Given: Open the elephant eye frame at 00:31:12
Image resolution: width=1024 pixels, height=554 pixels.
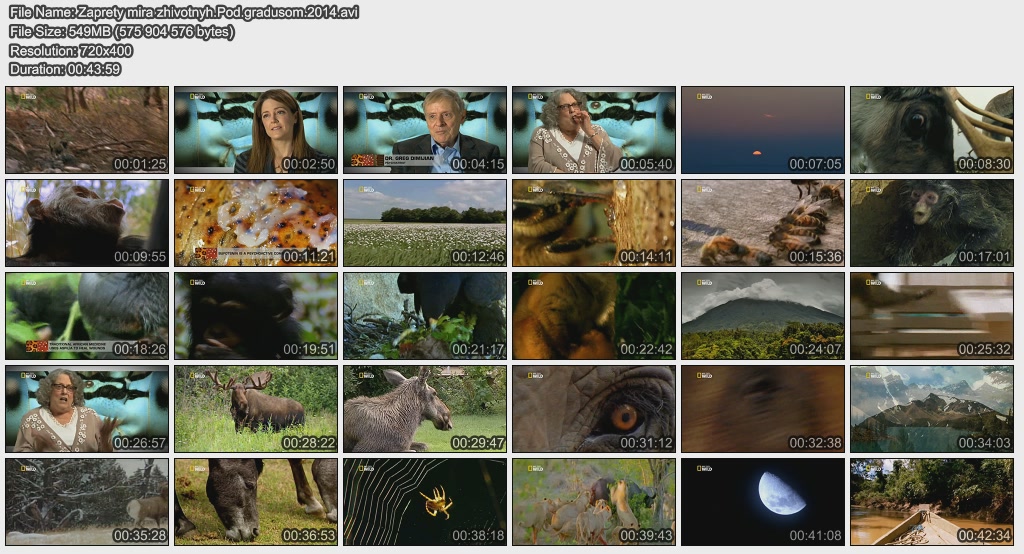Looking at the screenshot, I should [x=594, y=408].
